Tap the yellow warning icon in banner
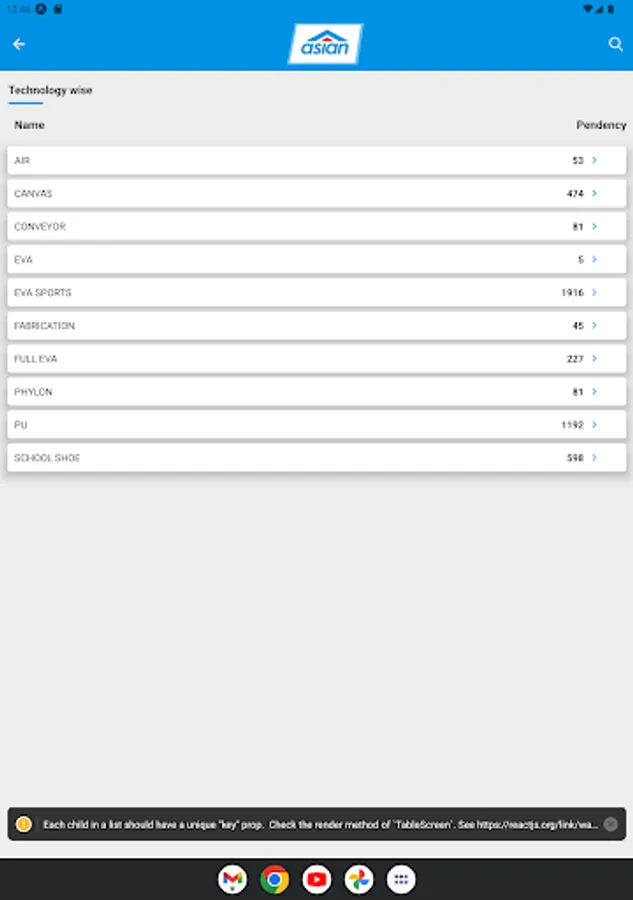 tap(24, 825)
